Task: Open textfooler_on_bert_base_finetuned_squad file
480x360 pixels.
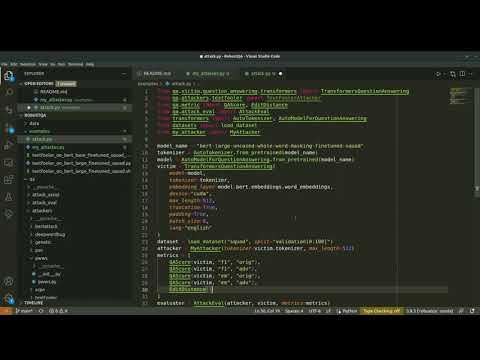Action: 78,155
